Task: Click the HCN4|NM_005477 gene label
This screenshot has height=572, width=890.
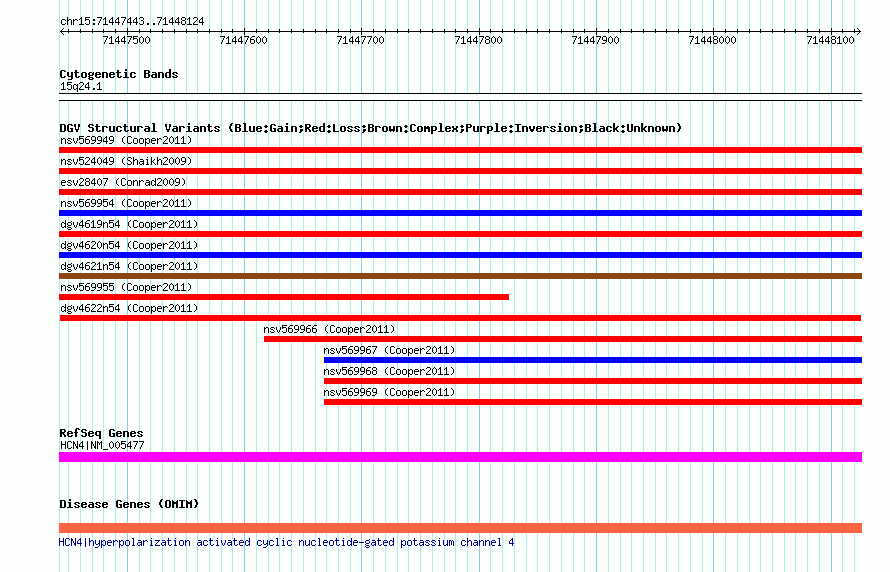Action: (102, 445)
